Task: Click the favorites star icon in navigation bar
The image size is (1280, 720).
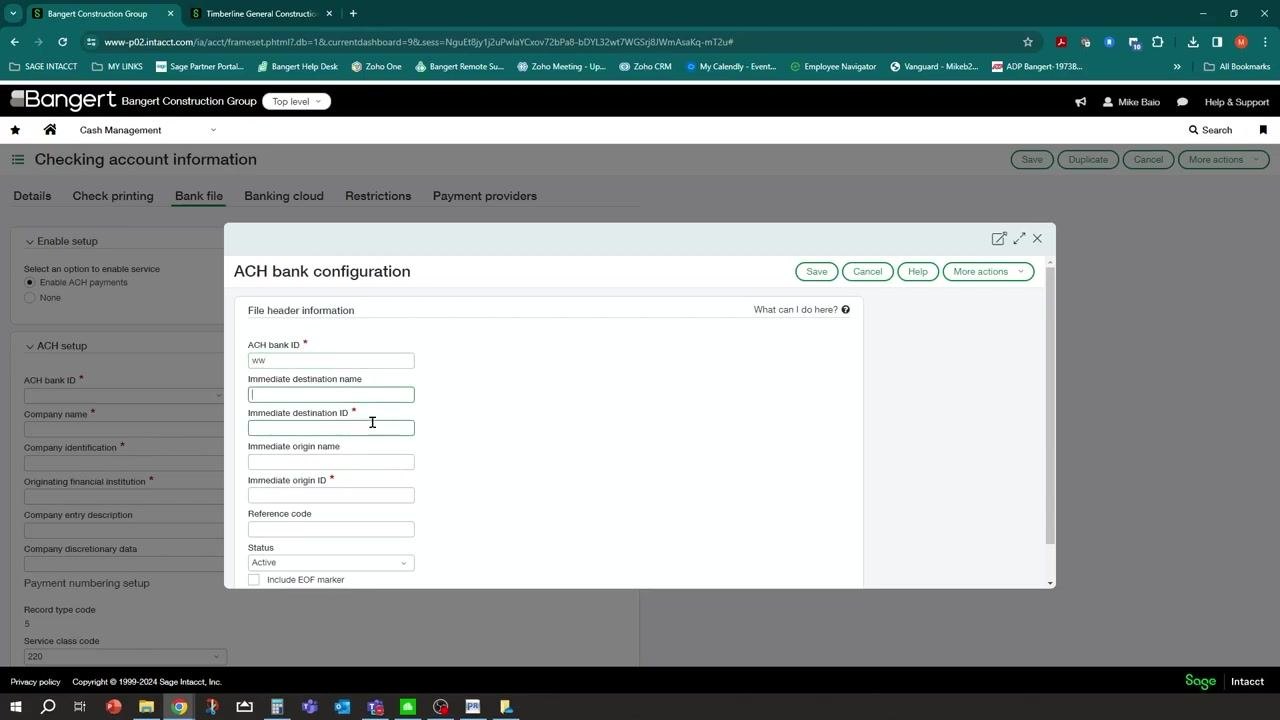Action: point(15,130)
